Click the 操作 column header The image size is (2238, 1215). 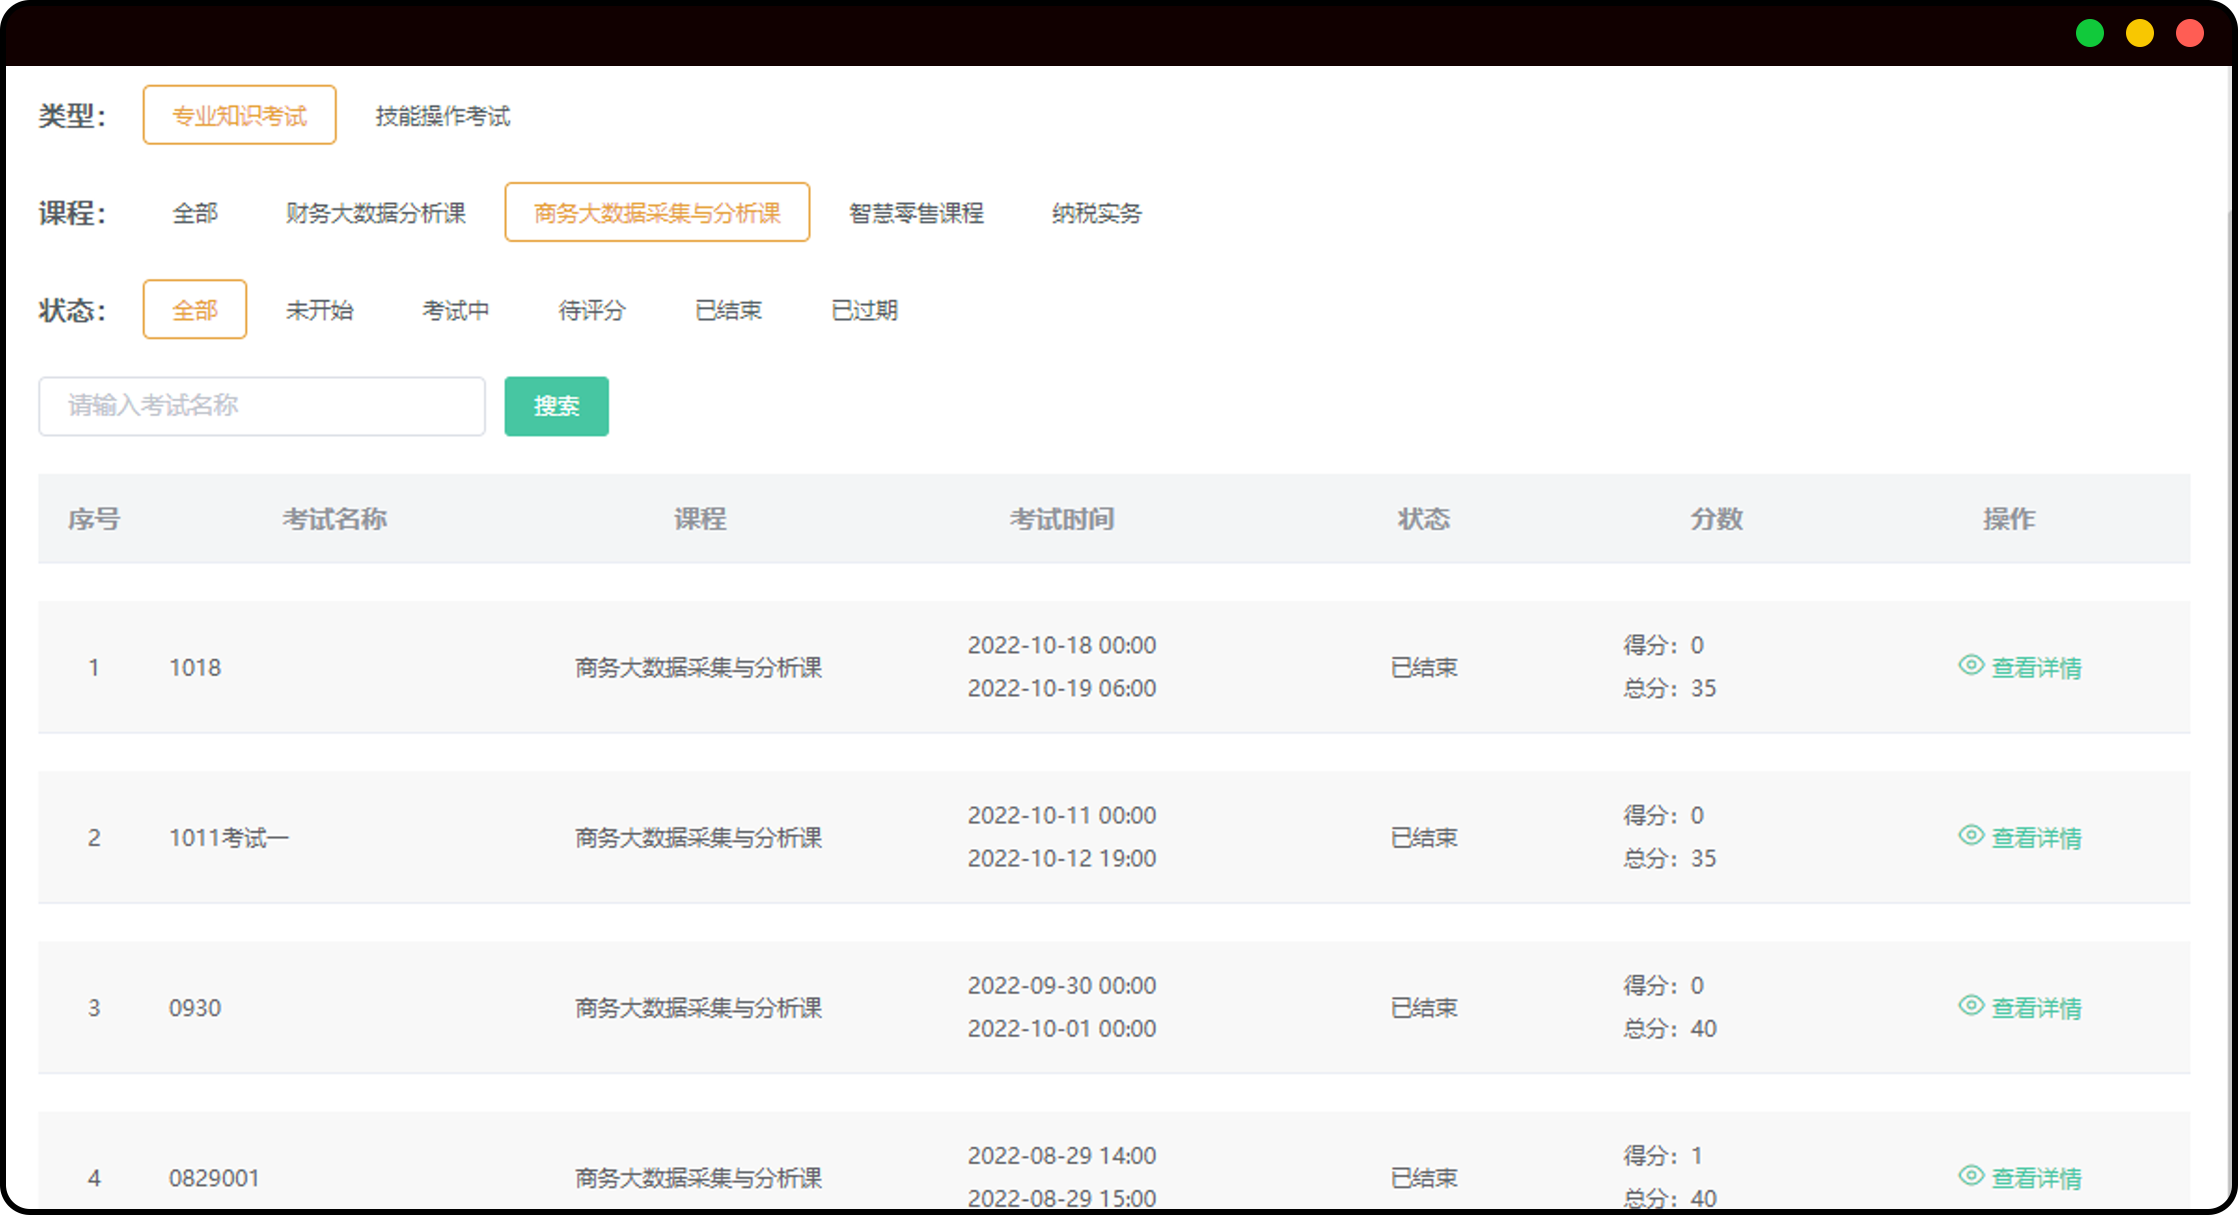[2009, 518]
